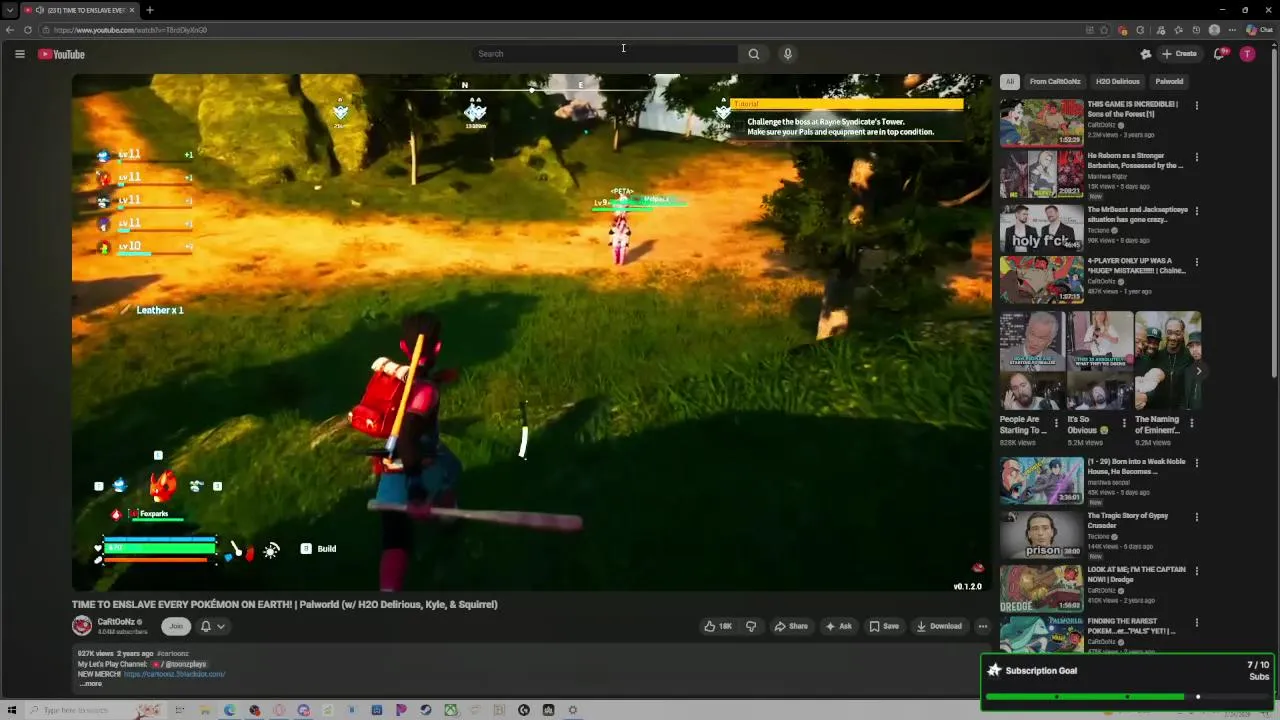The image size is (1280, 720).
Task: Click the Subscription Goal overlay
Action: coord(1127,681)
